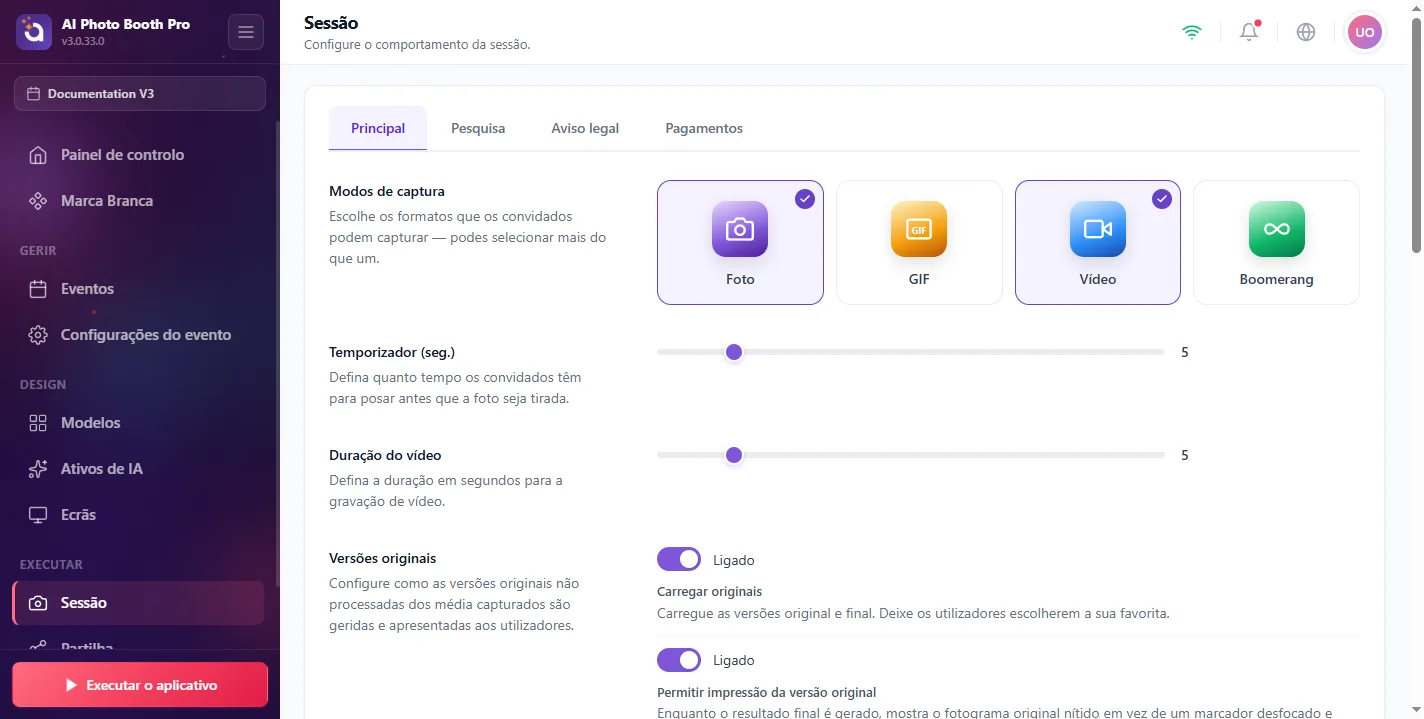The height and width of the screenshot is (719, 1424).
Task: Open Configurações do evento gear icon
Action: point(38,335)
